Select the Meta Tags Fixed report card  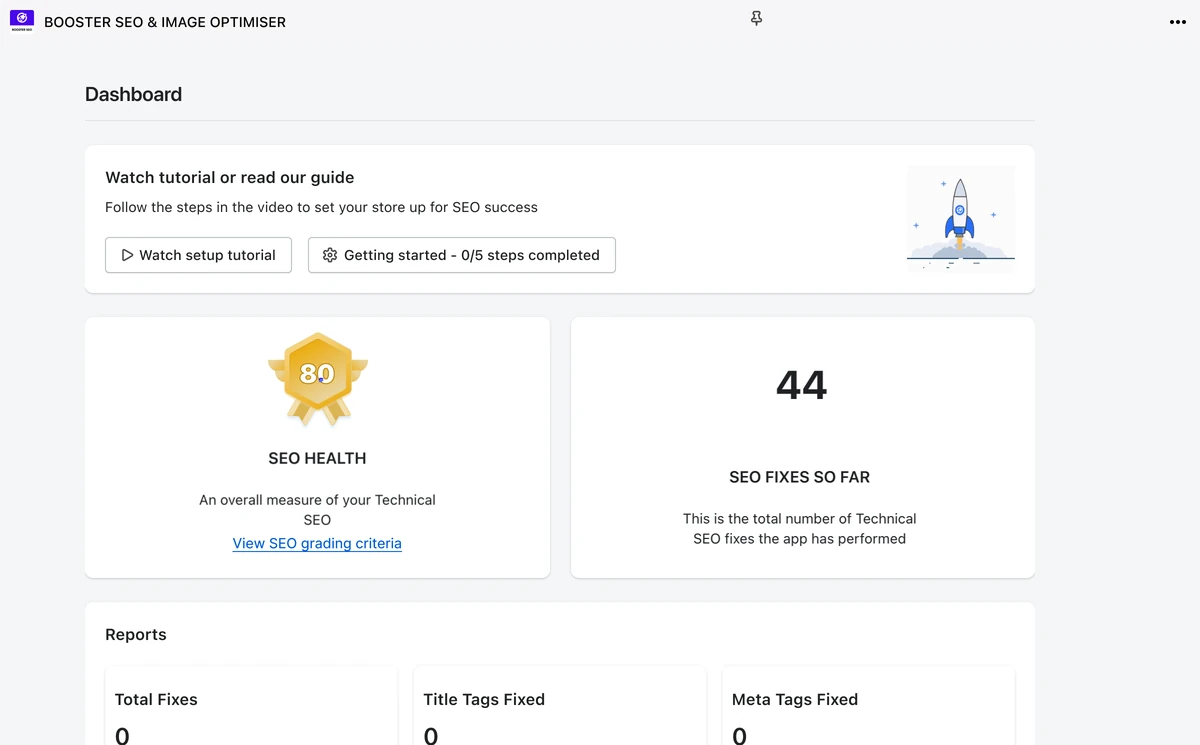868,706
